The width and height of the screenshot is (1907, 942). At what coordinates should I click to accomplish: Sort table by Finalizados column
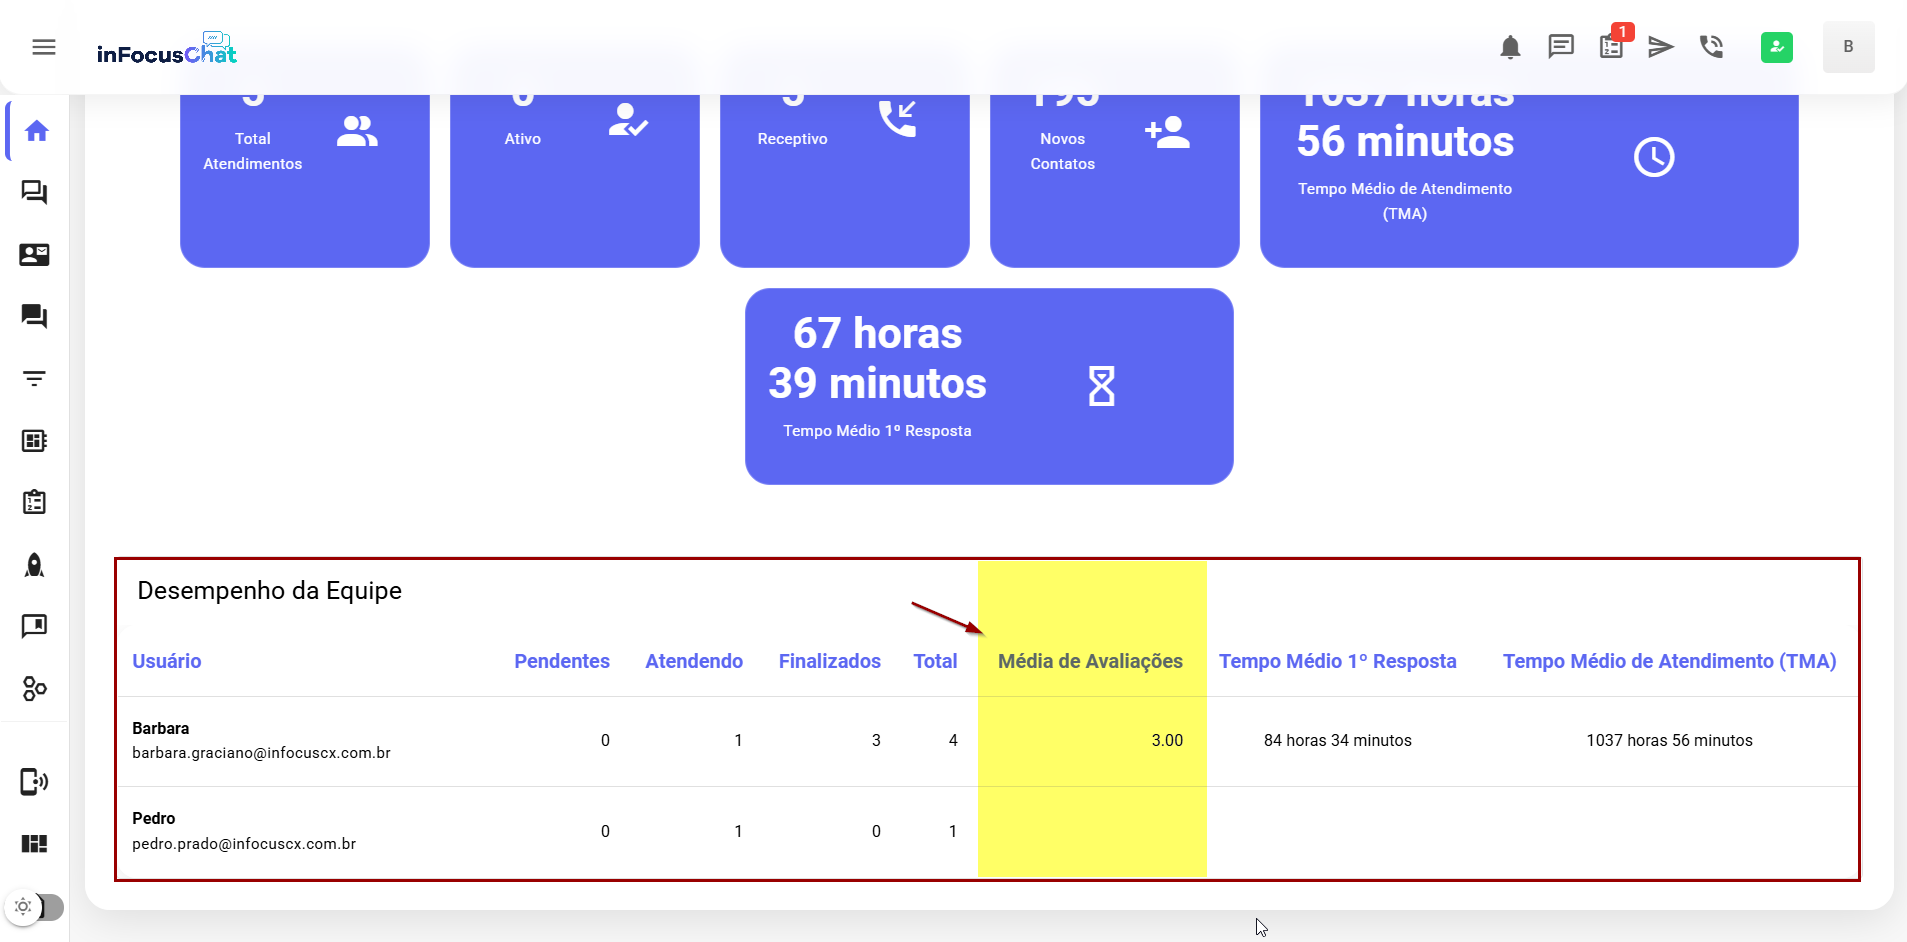(x=829, y=661)
